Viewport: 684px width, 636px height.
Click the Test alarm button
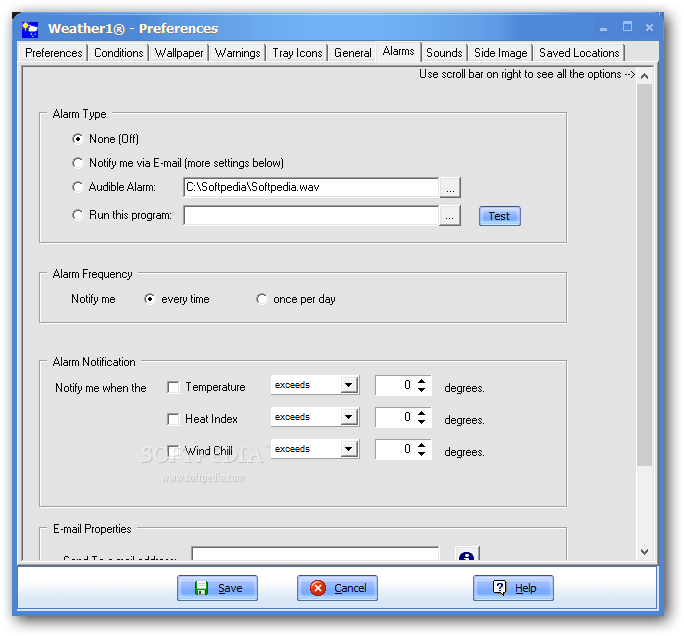(499, 216)
